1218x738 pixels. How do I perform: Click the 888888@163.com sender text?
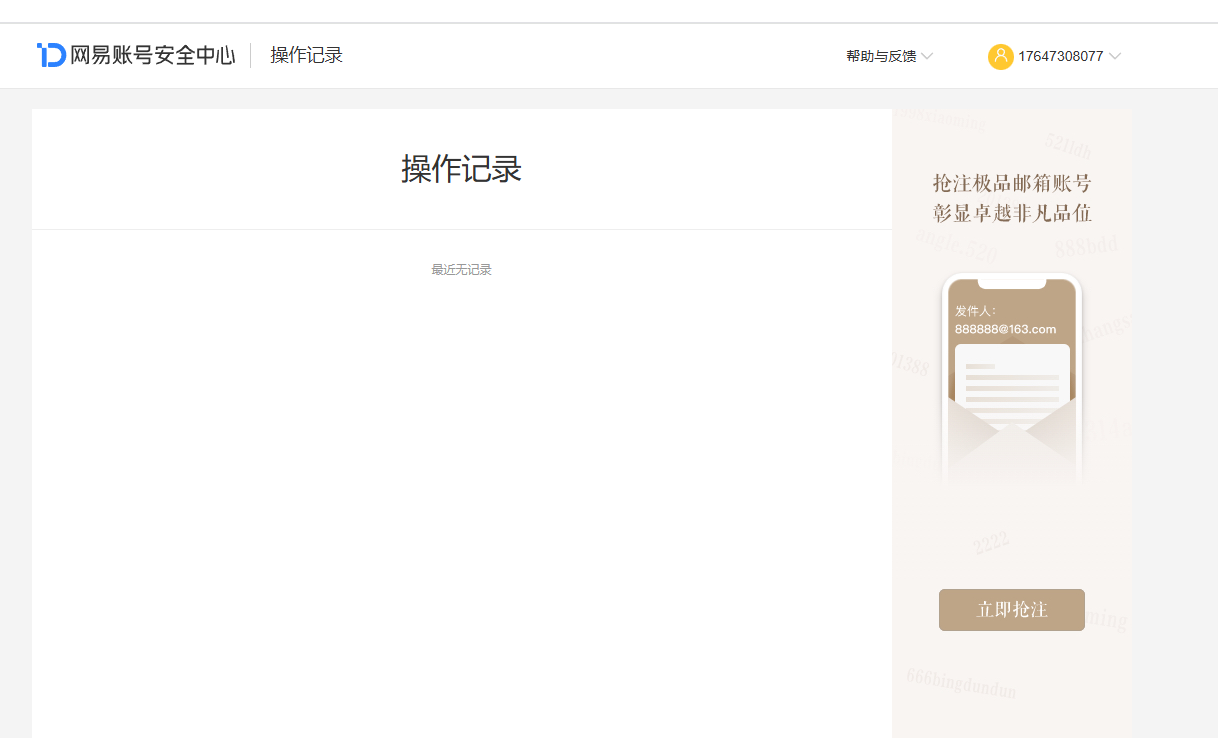click(1005, 330)
